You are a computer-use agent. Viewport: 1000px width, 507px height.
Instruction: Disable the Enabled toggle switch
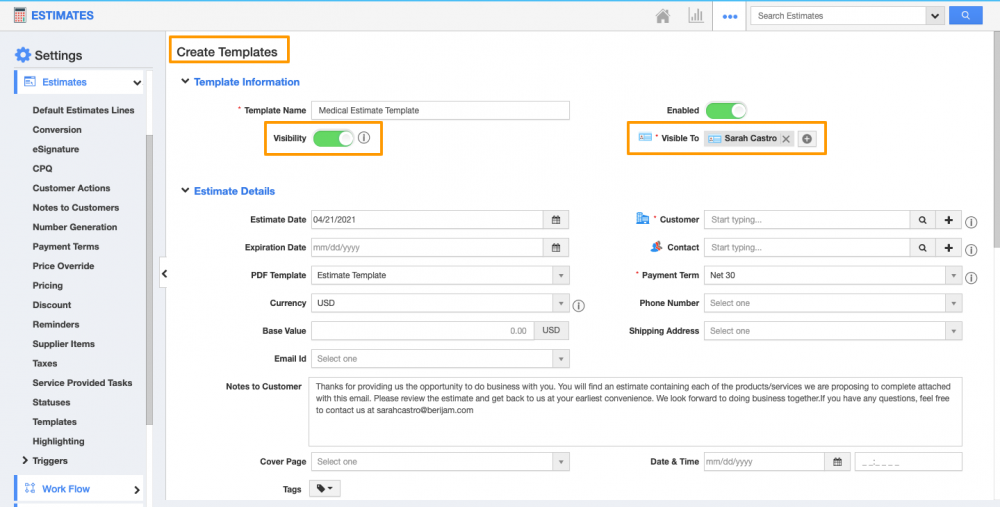click(725, 110)
